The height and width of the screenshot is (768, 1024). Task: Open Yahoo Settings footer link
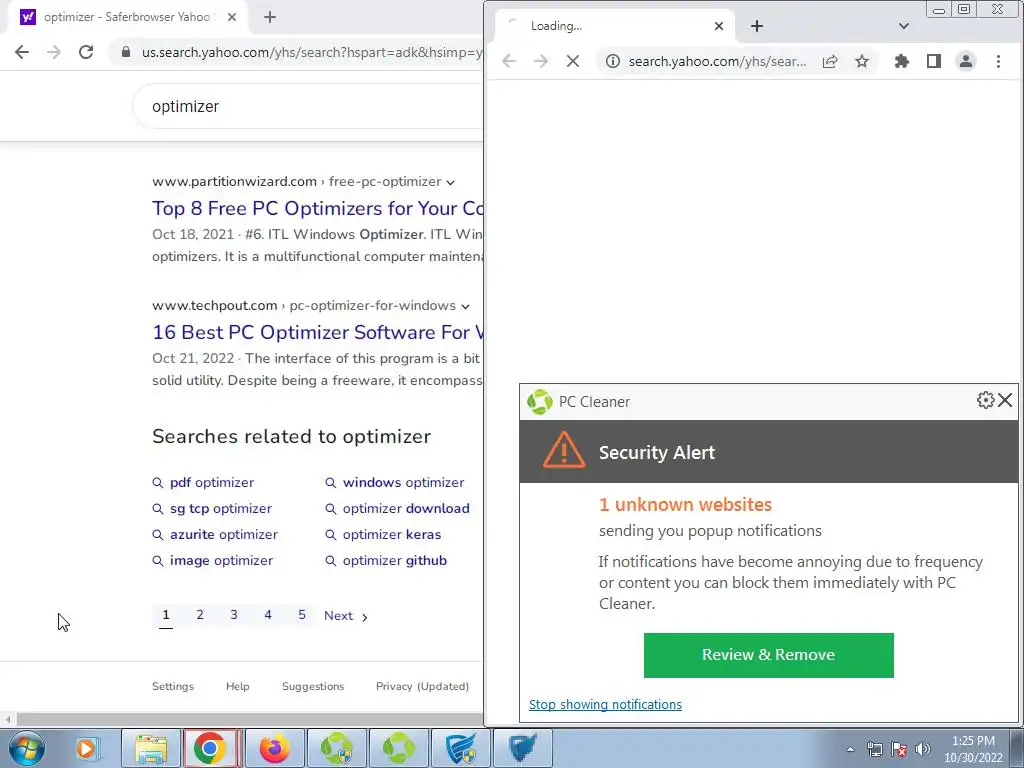pos(173,686)
